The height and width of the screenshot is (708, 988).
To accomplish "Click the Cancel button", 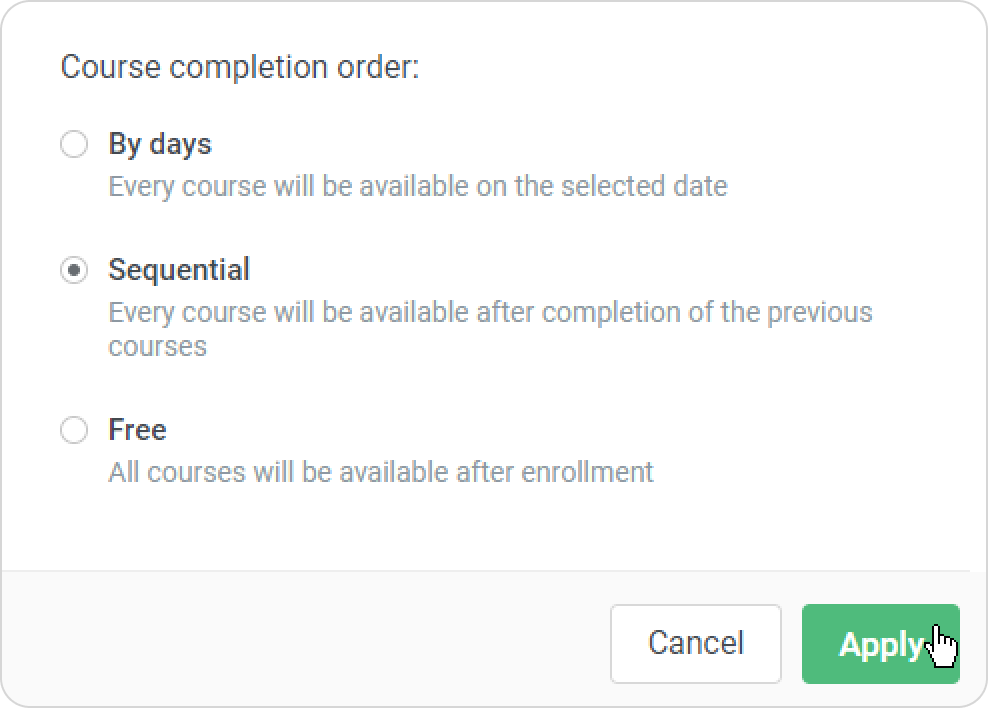I will 696,644.
